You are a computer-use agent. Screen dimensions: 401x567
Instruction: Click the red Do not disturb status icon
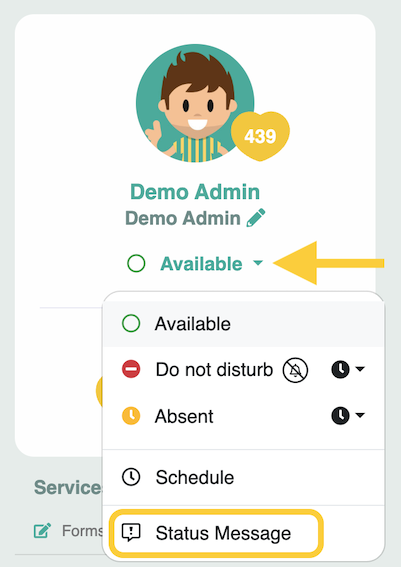131,369
